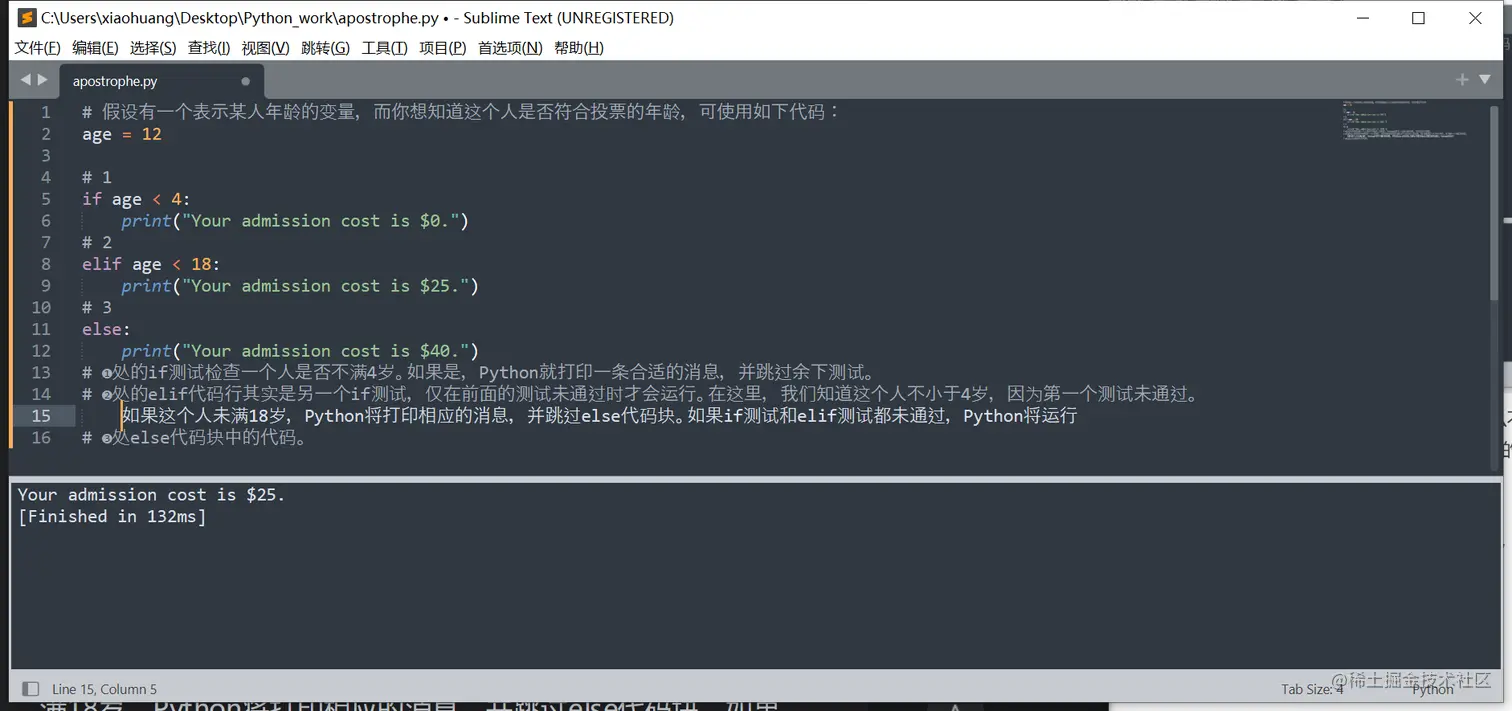Click the 'elif age < 18:' statement
This screenshot has height=711, width=1512.
click(151, 264)
